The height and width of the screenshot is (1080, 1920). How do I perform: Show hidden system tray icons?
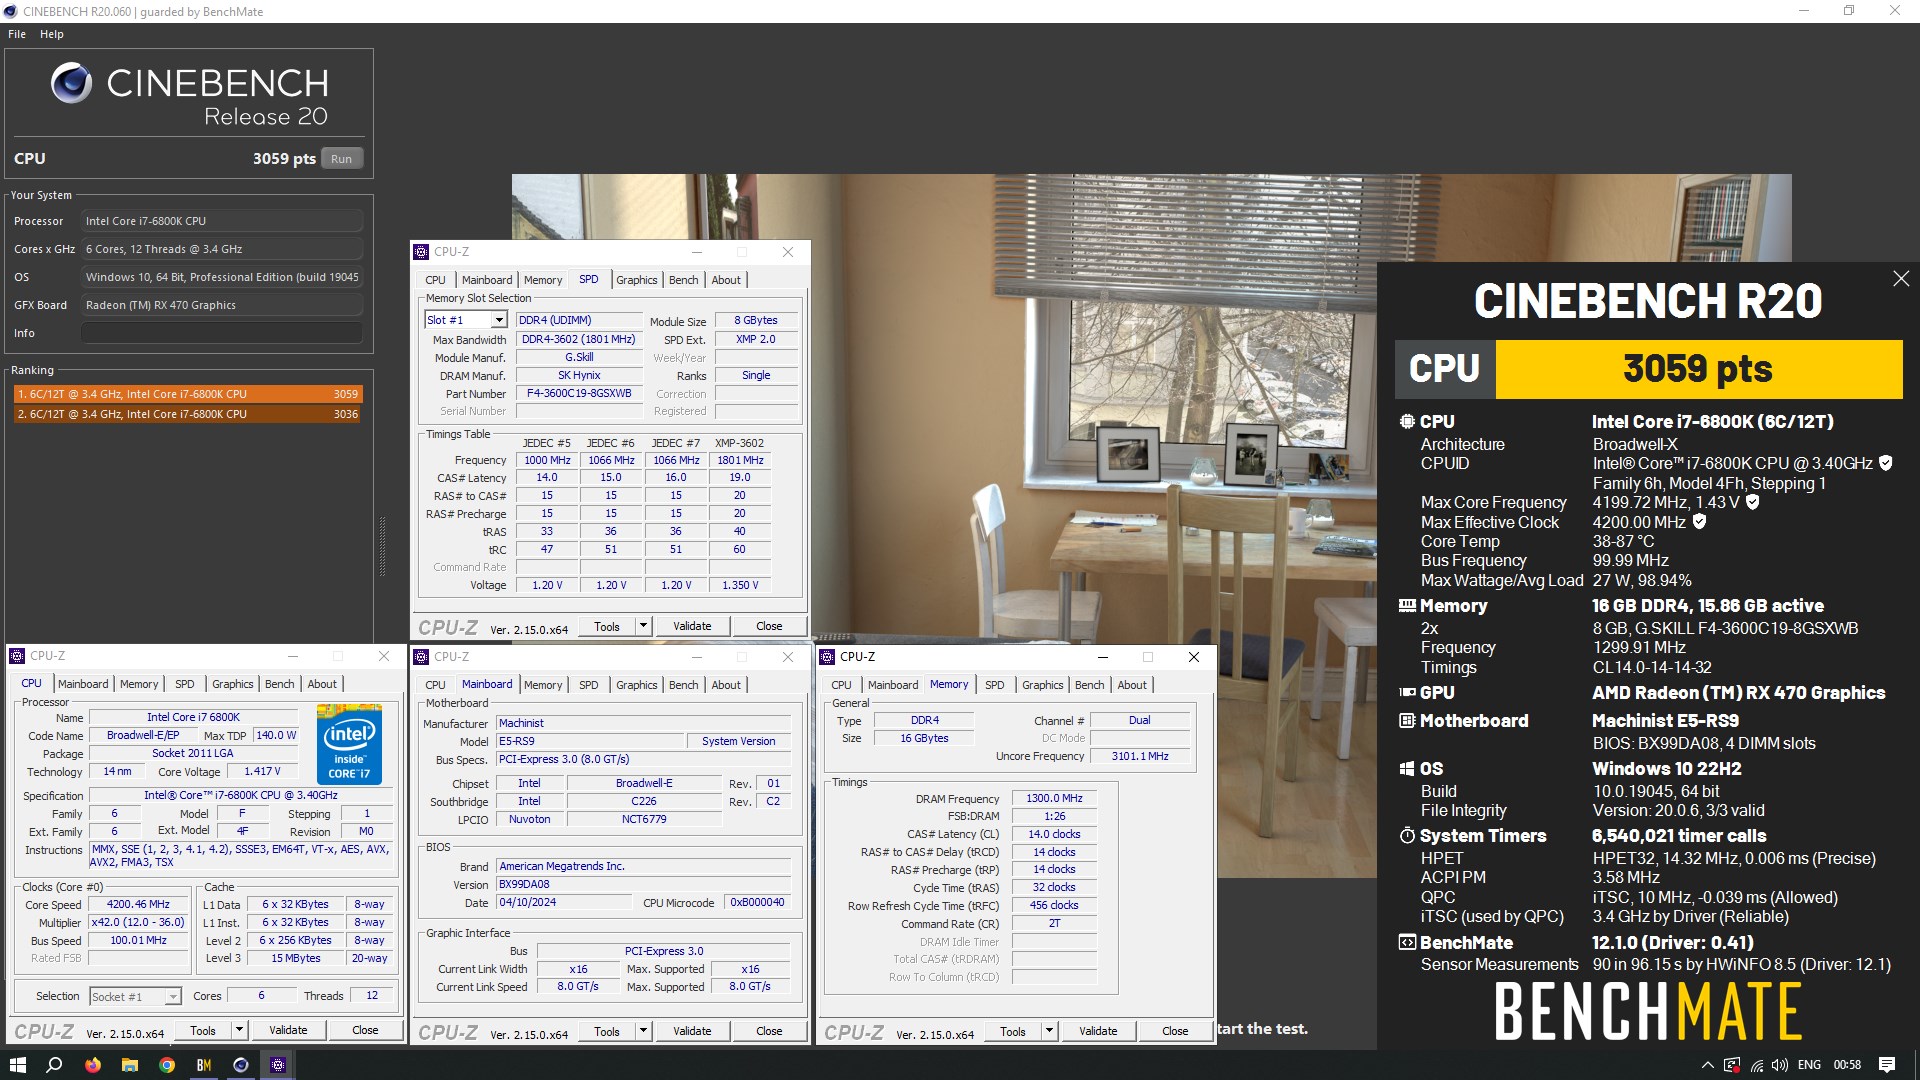(x=1707, y=1065)
